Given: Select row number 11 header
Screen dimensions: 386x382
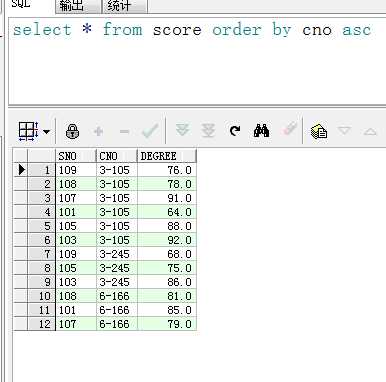Looking at the screenshot, I should point(41,310).
